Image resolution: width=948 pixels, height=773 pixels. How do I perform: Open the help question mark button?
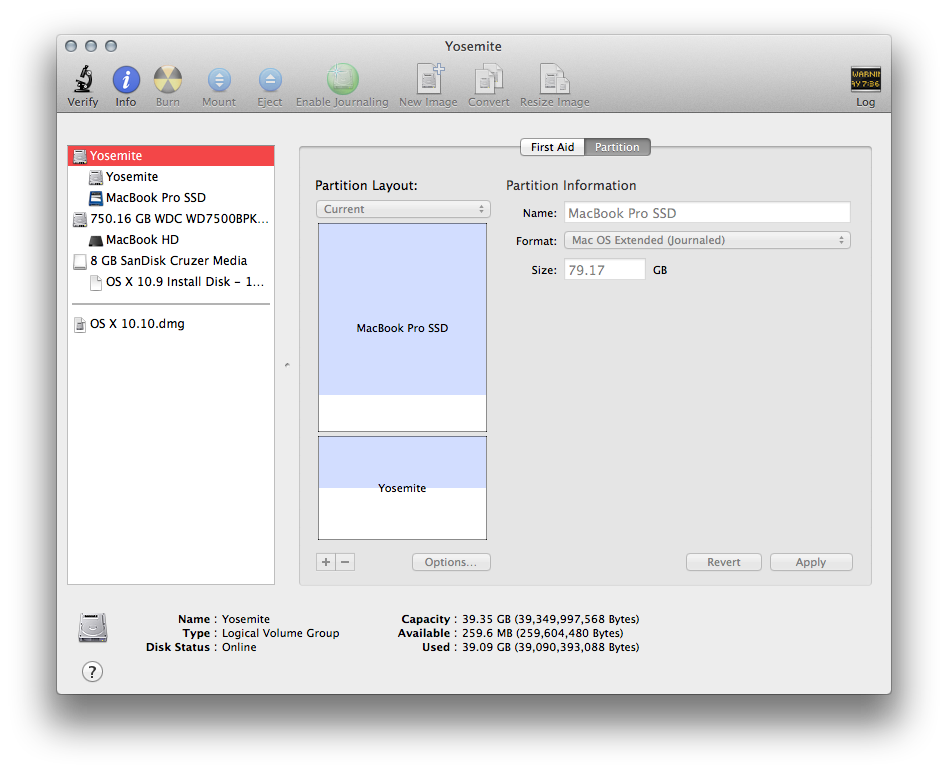(92, 671)
